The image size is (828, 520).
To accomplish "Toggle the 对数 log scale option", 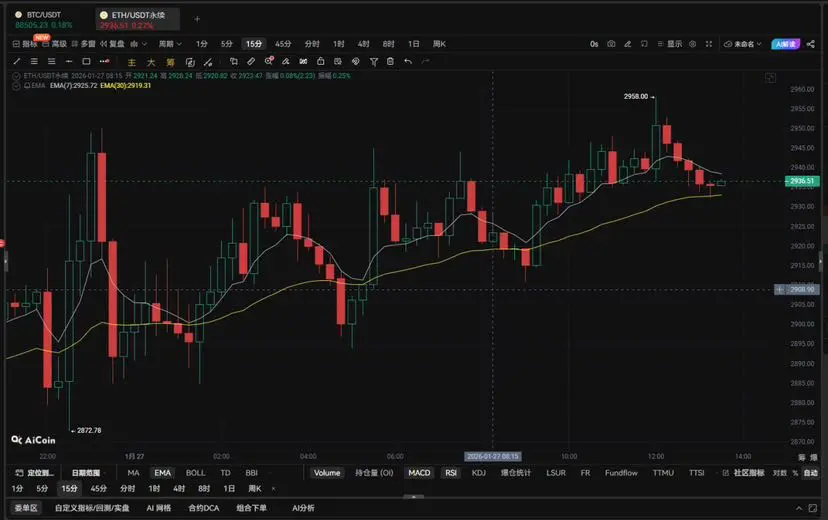I will [779, 473].
